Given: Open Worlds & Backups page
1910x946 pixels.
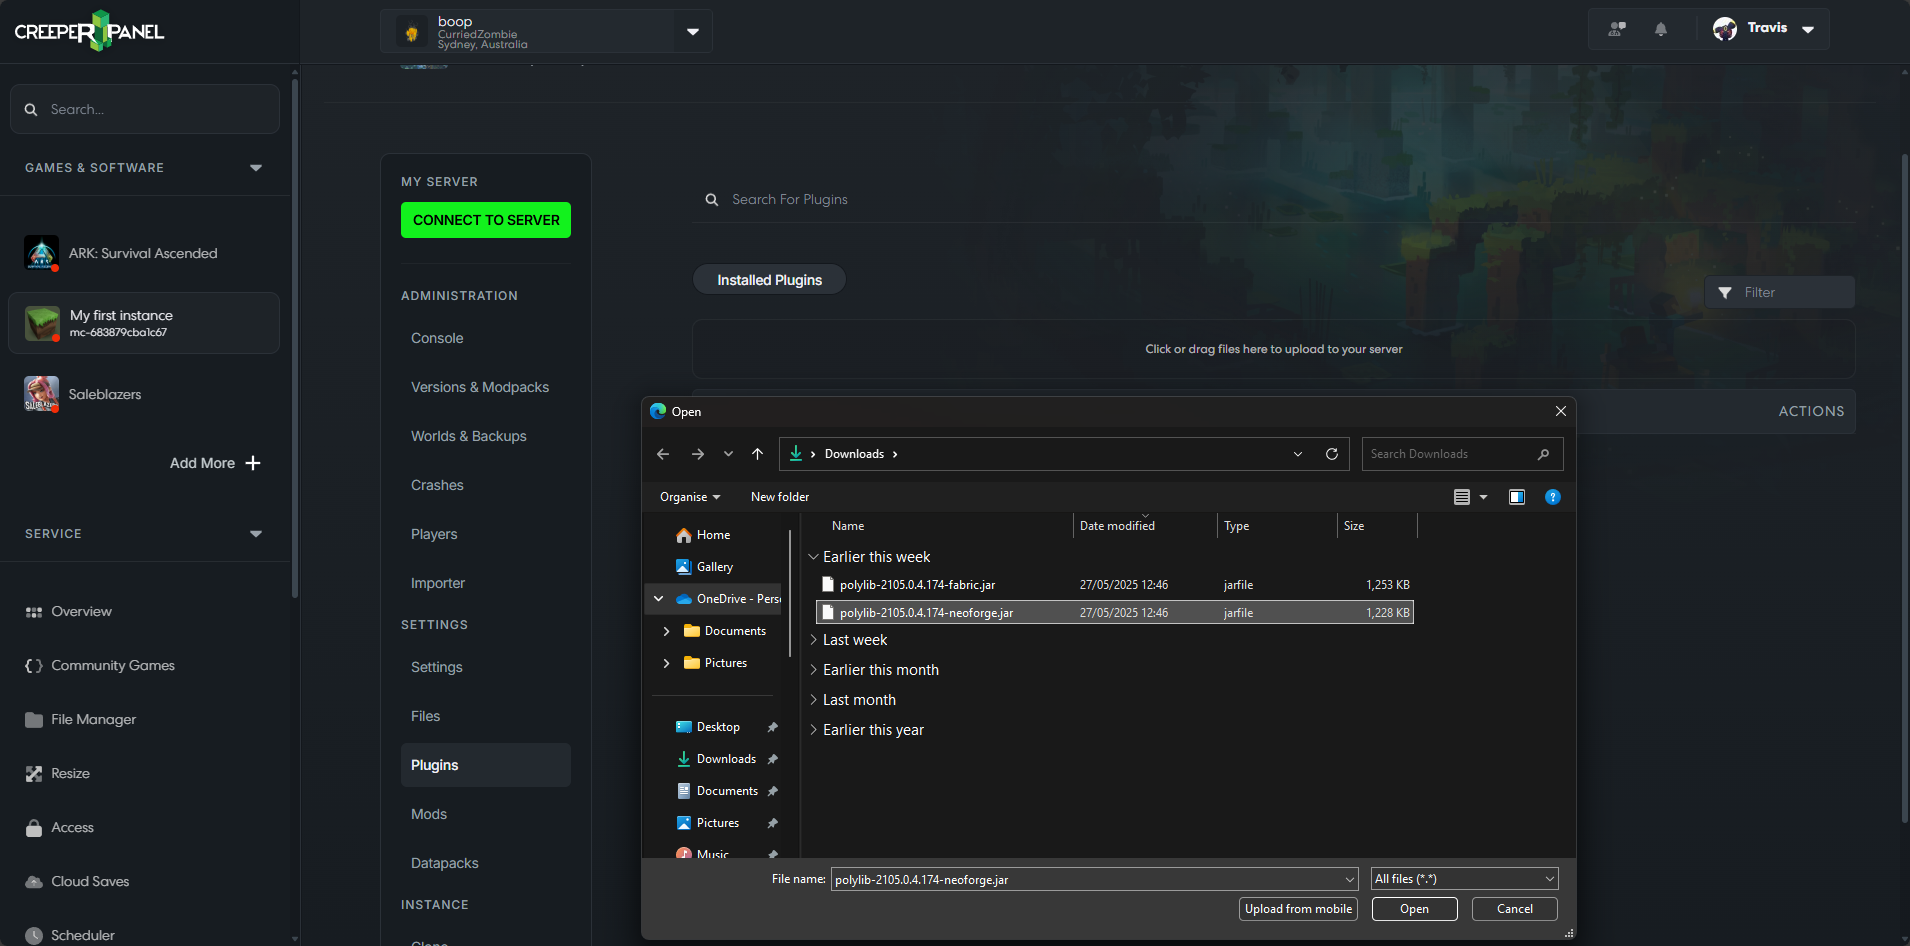Looking at the screenshot, I should click(x=469, y=436).
